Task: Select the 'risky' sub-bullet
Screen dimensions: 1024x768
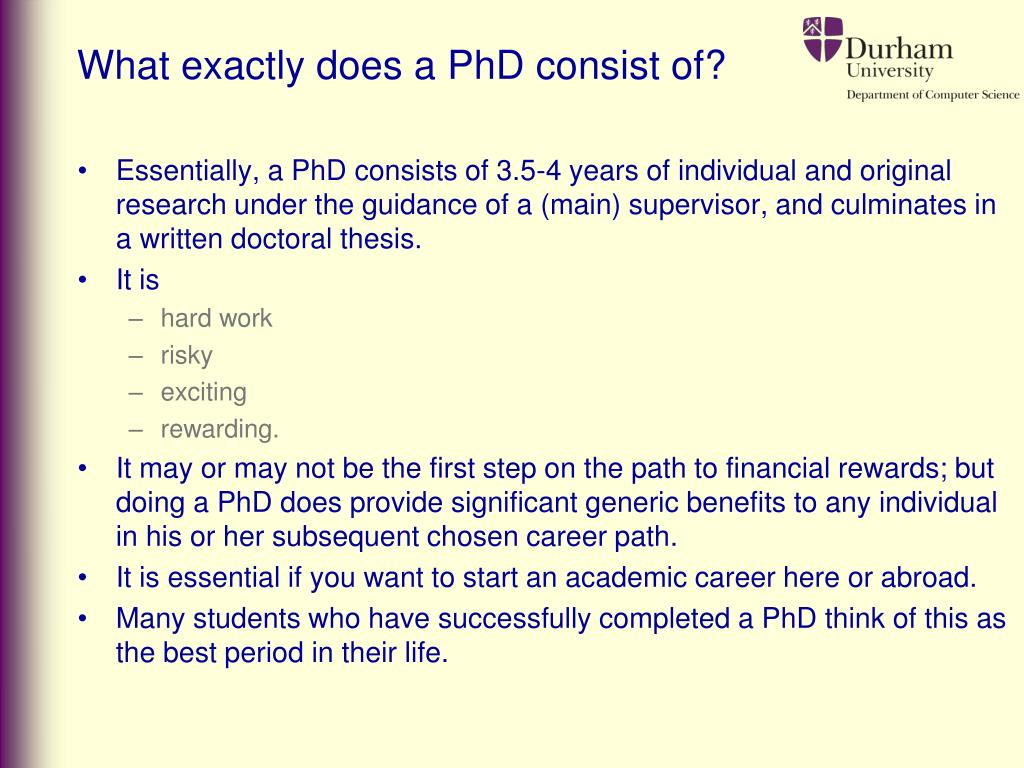Action: 186,355
